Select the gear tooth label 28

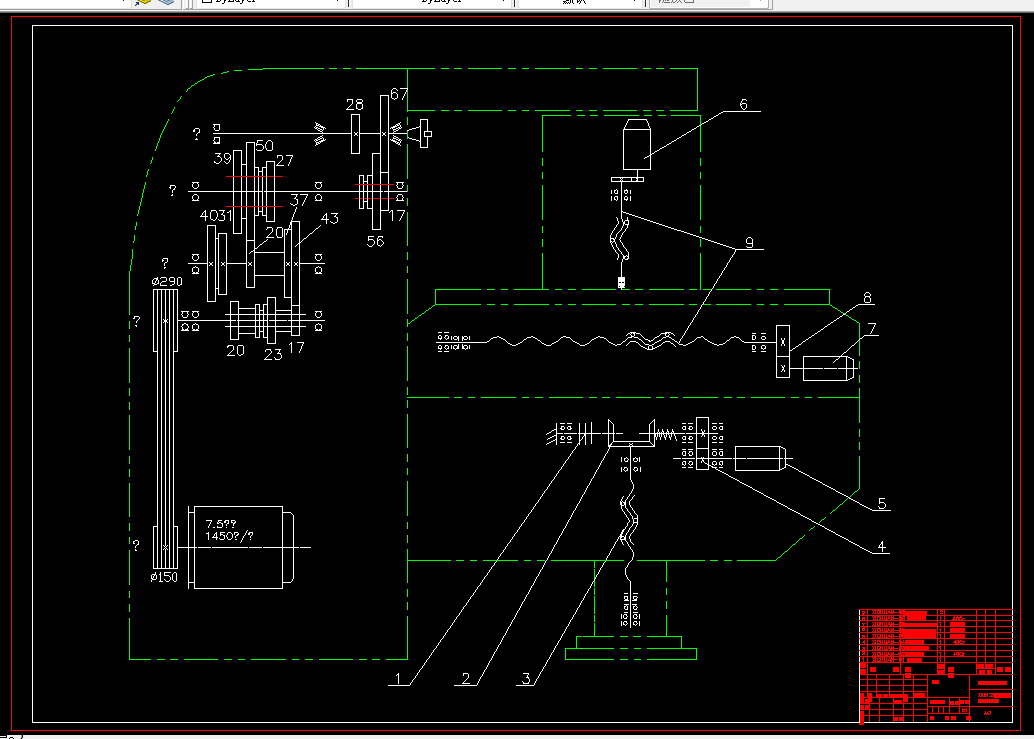pos(355,105)
